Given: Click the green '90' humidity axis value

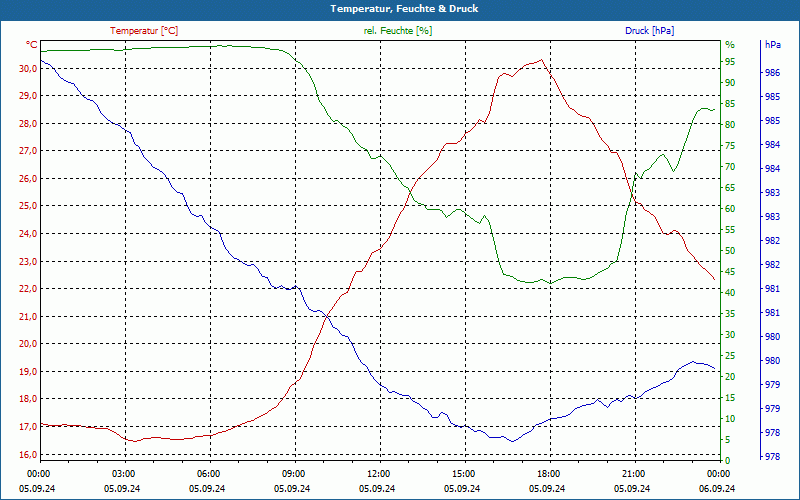Looking at the screenshot, I should point(730,83).
